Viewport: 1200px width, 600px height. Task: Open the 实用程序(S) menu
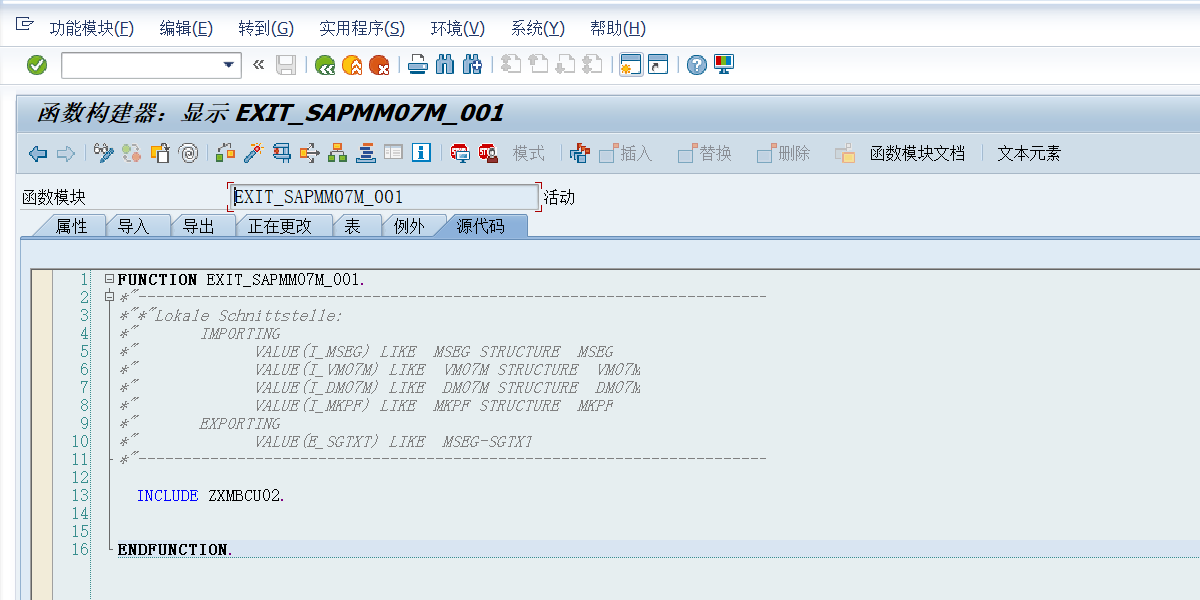(x=362, y=28)
